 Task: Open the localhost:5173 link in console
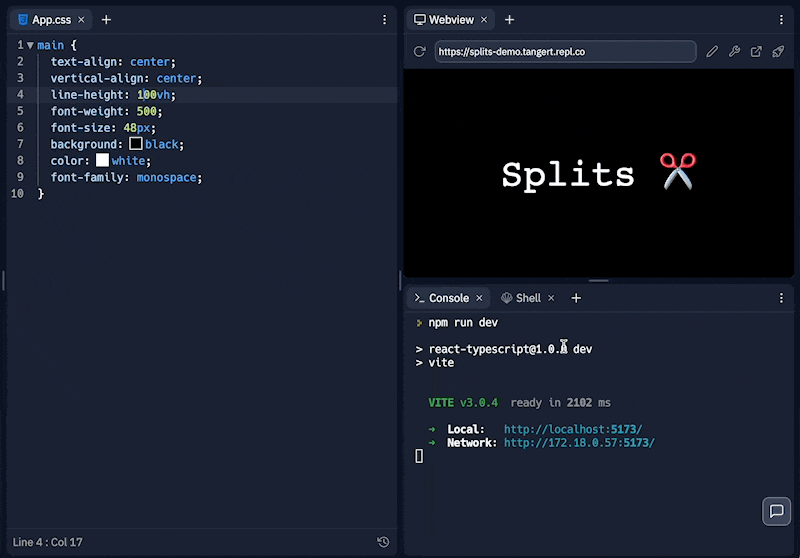tap(572, 429)
